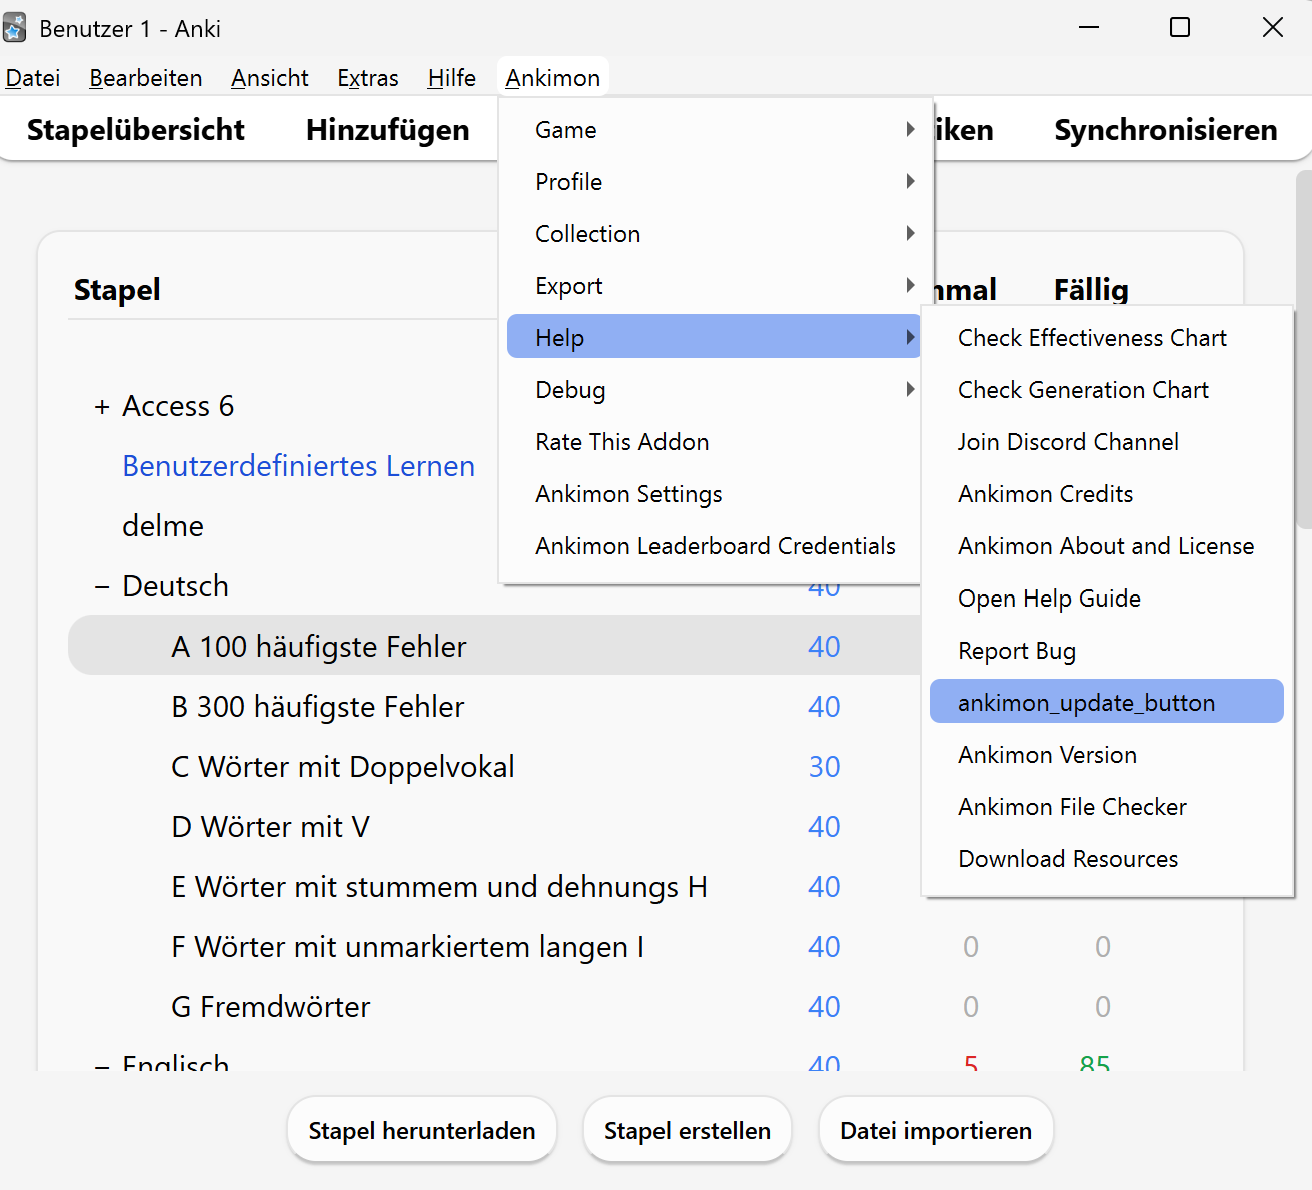Click Datei importieren button
Screen dimensions: 1312x1190
936,1130
